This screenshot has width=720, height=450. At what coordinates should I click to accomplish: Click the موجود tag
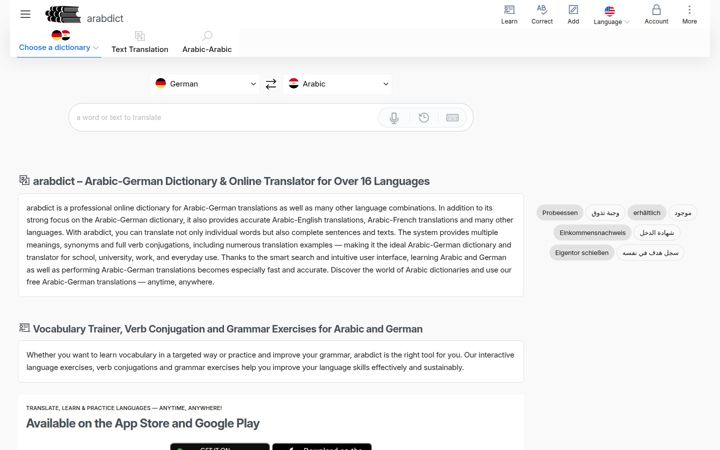click(x=683, y=213)
